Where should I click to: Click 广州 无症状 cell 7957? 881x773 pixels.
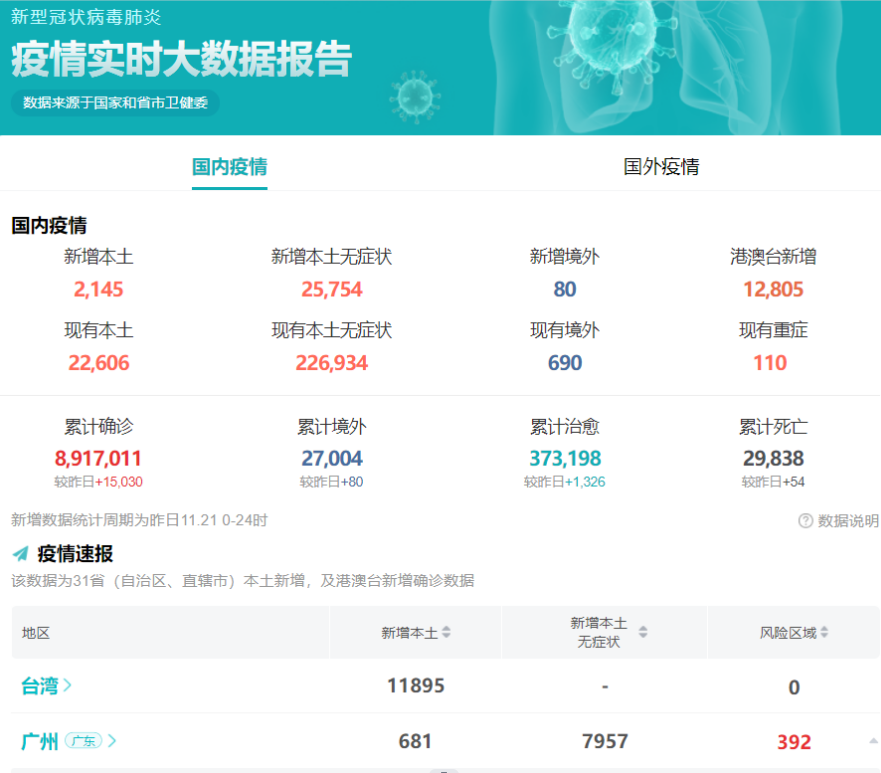tap(605, 742)
